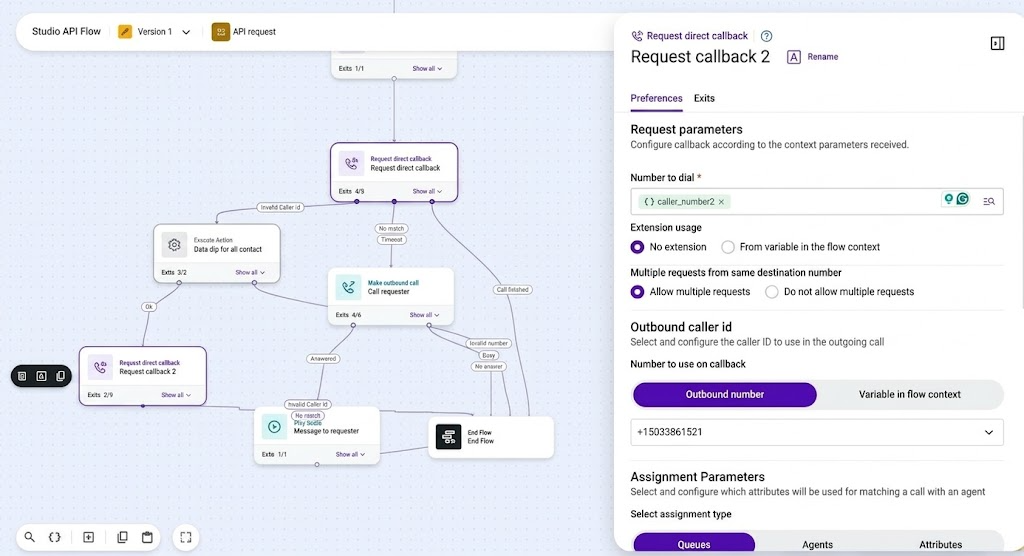Expand Show all on the topmost node
Viewport: 1024px width, 556px height.
(x=427, y=69)
